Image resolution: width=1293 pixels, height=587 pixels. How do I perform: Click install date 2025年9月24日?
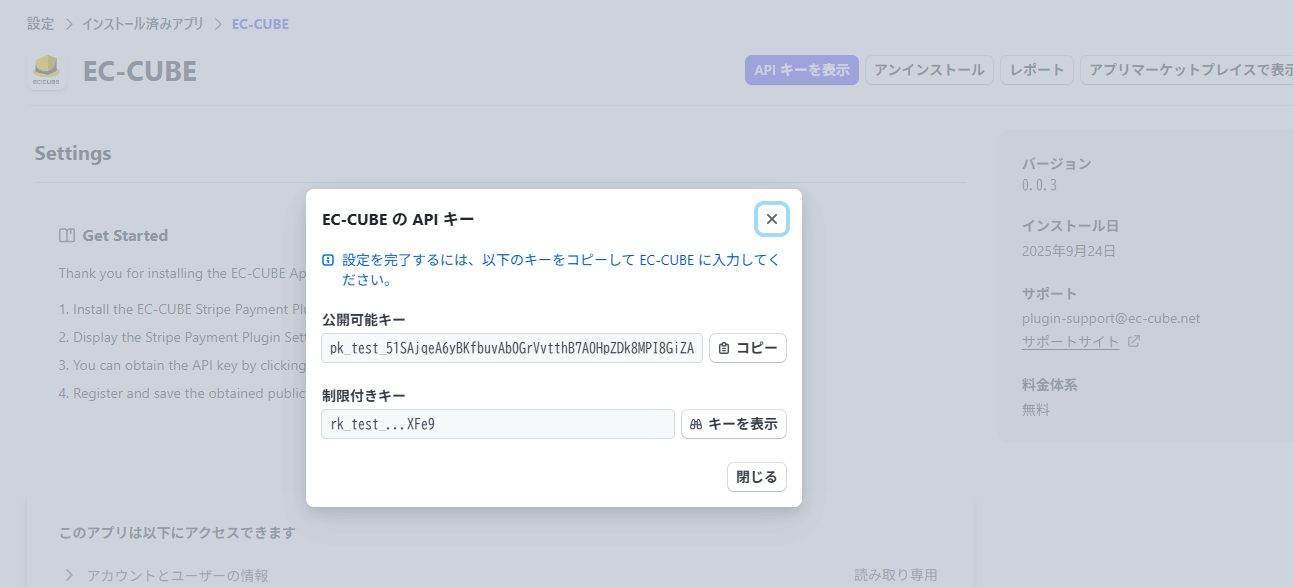point(1069,251)
